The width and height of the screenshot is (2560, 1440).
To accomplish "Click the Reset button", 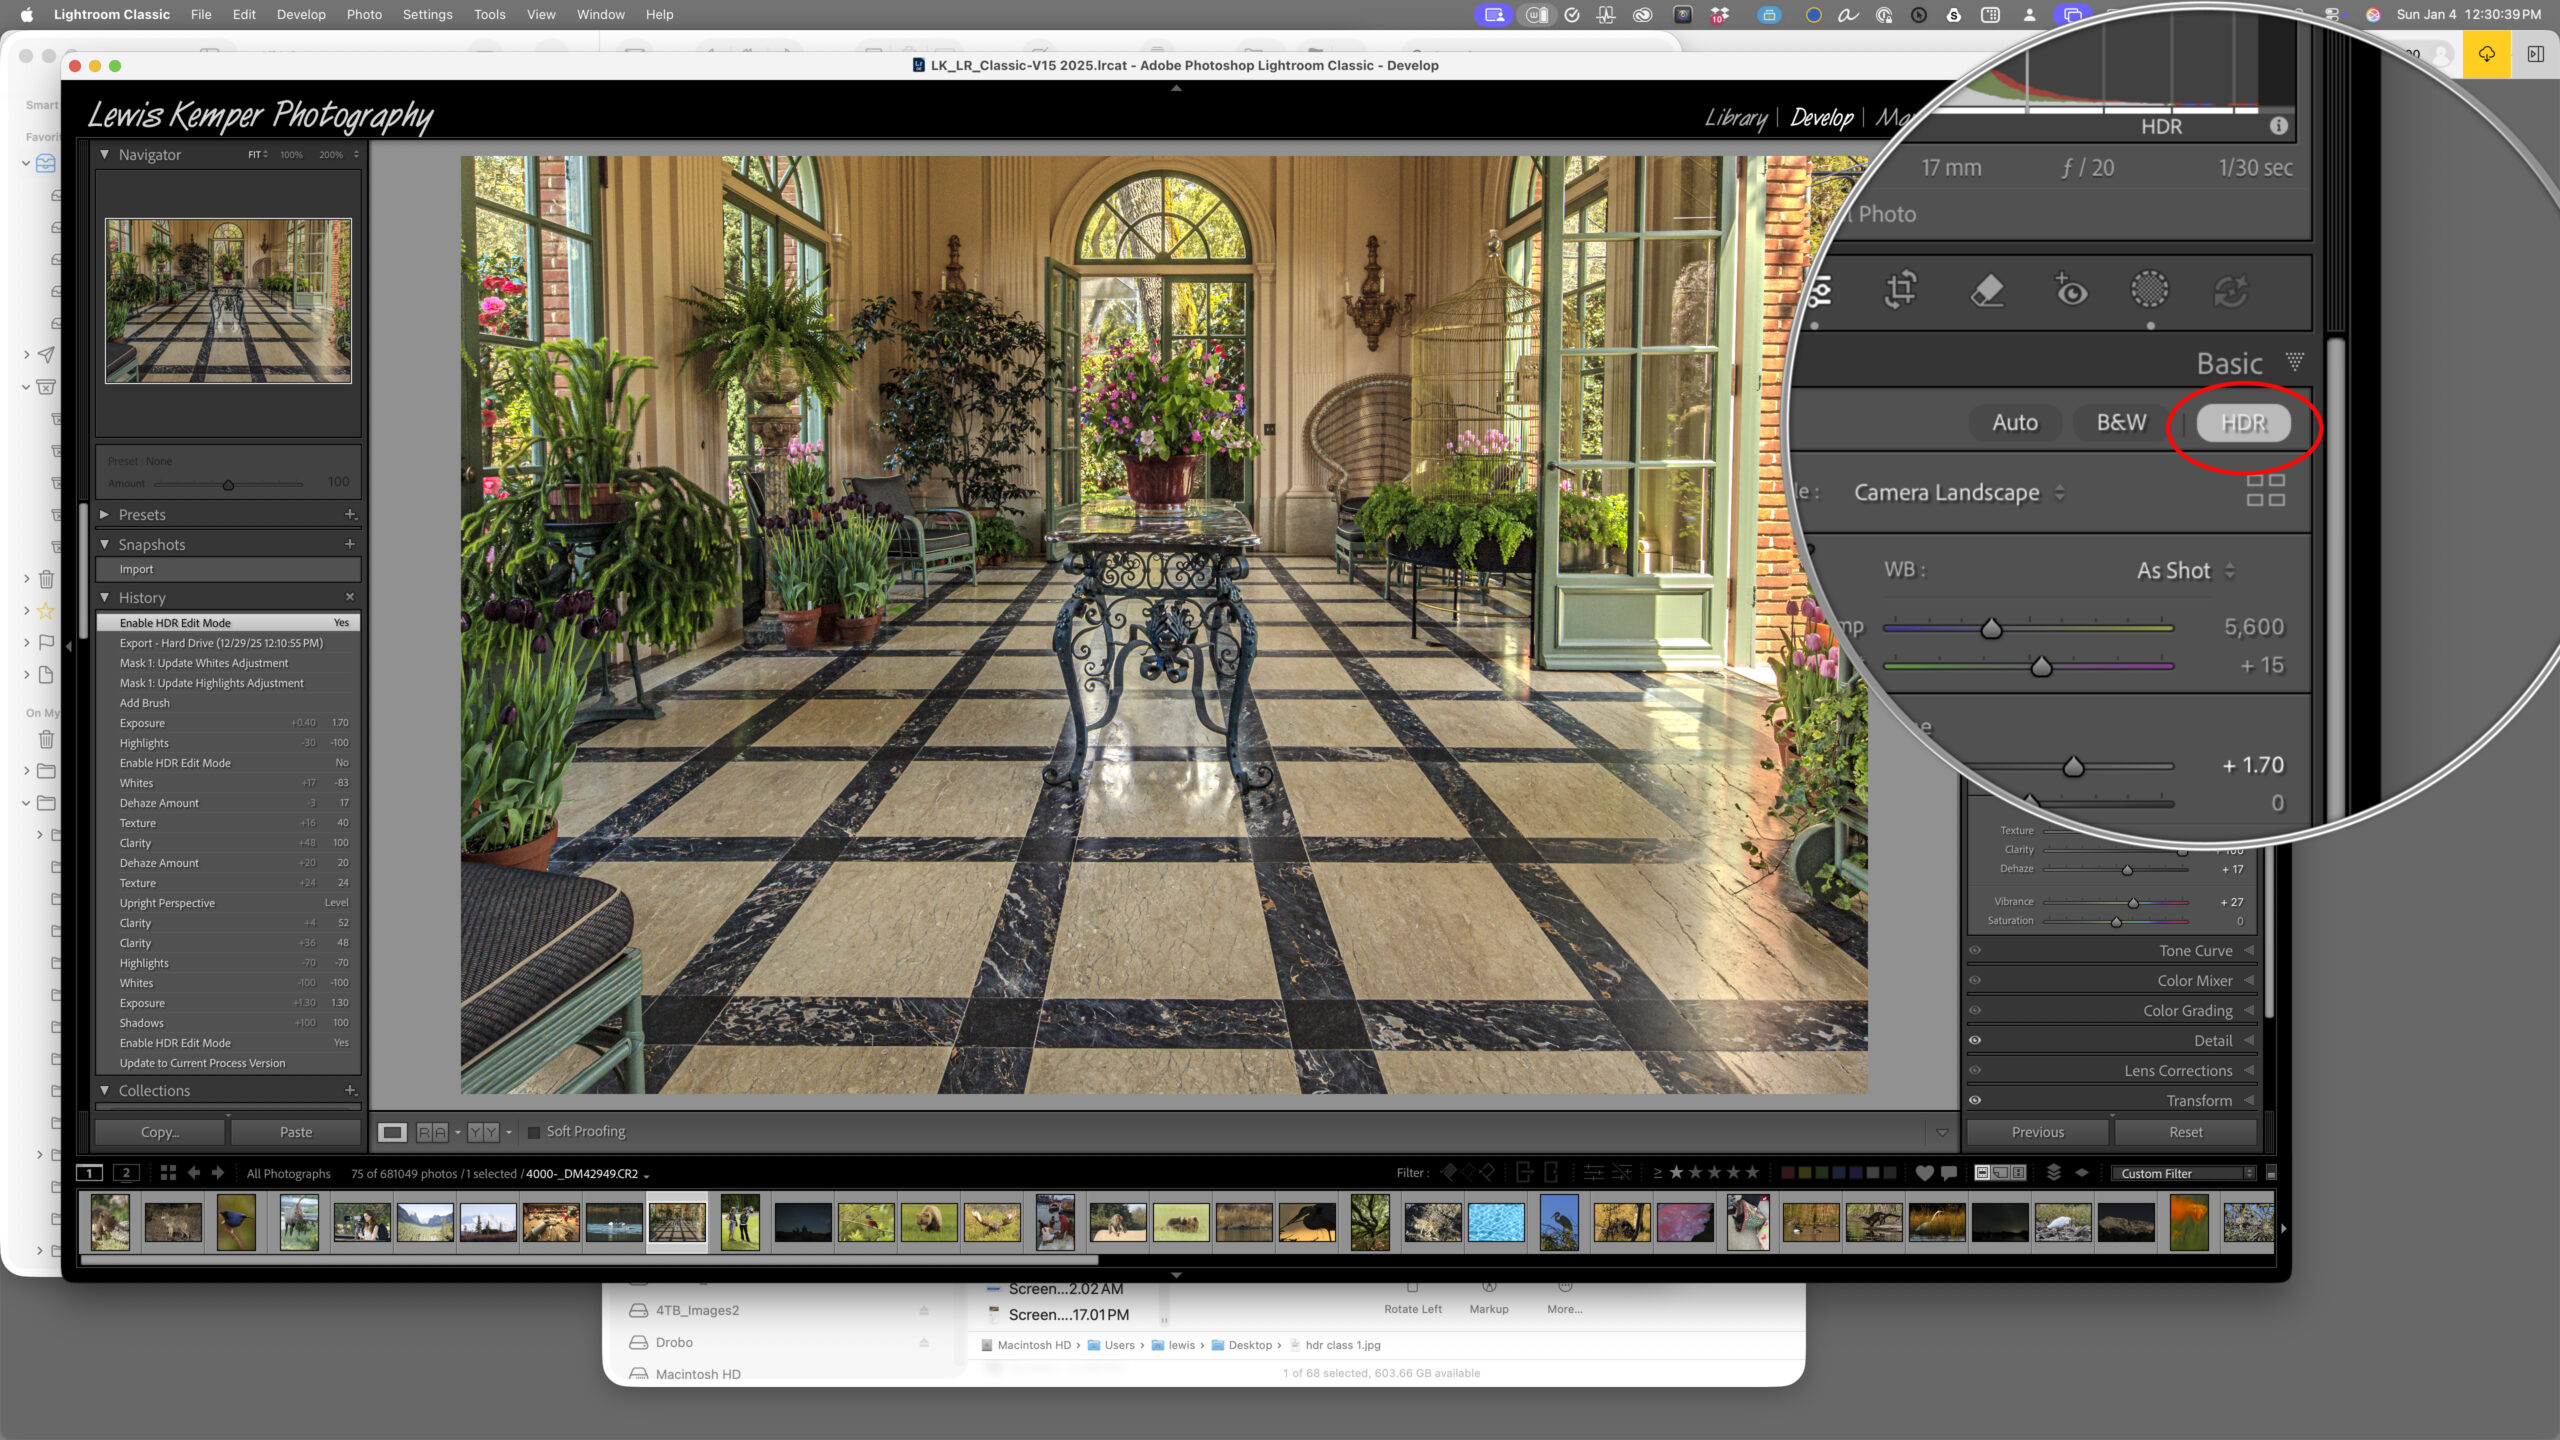I will [x=2185, y=1132].
